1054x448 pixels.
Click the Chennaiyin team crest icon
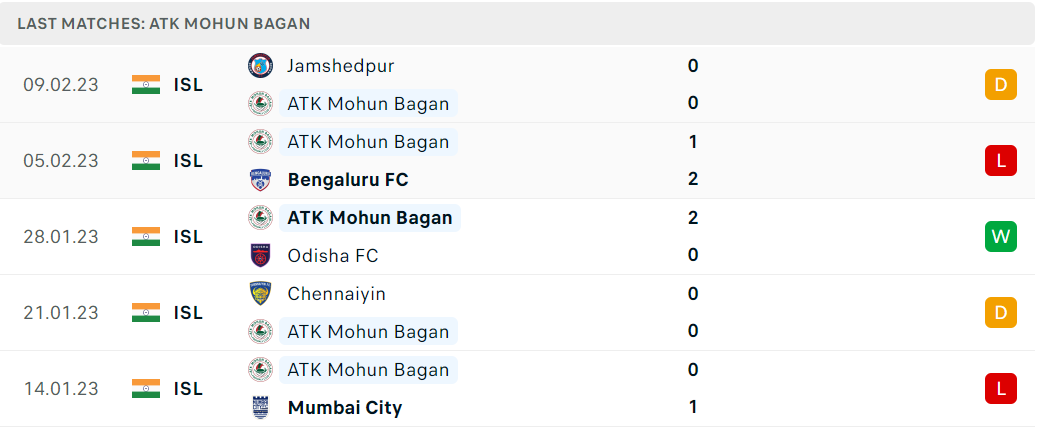tap(260, 294)
